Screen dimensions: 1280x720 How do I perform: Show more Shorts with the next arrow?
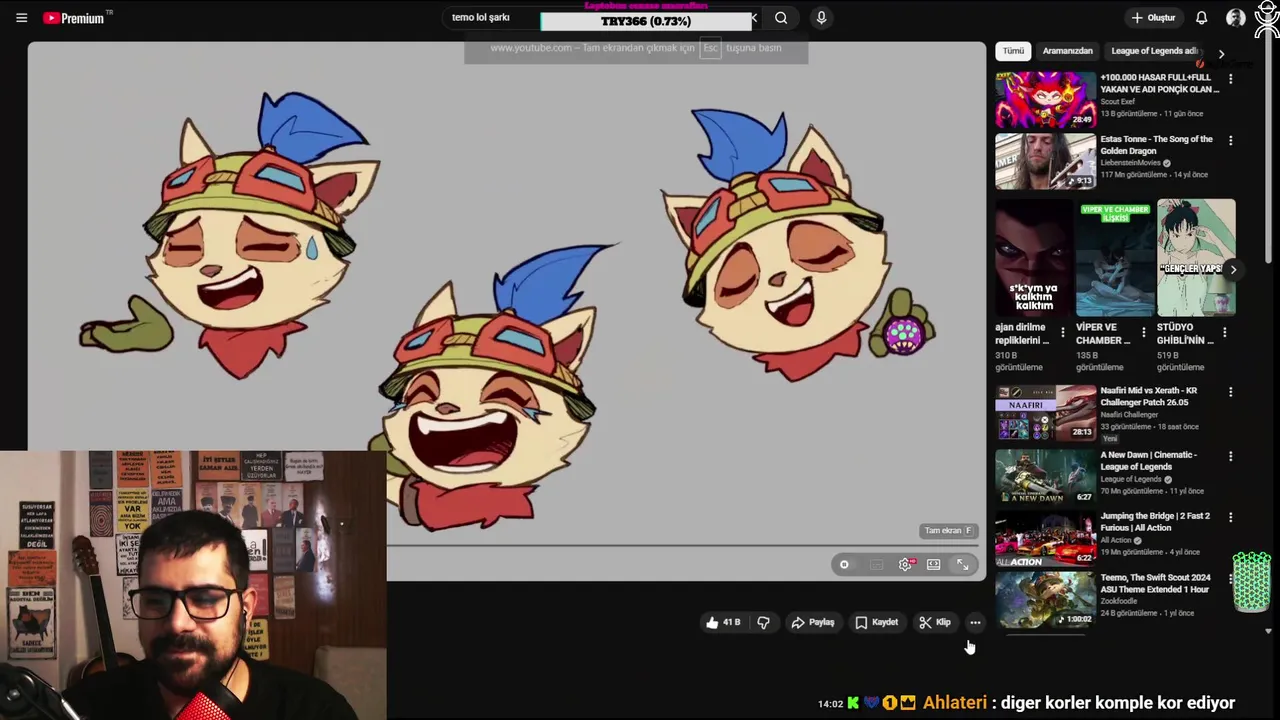click(1233, 269)
